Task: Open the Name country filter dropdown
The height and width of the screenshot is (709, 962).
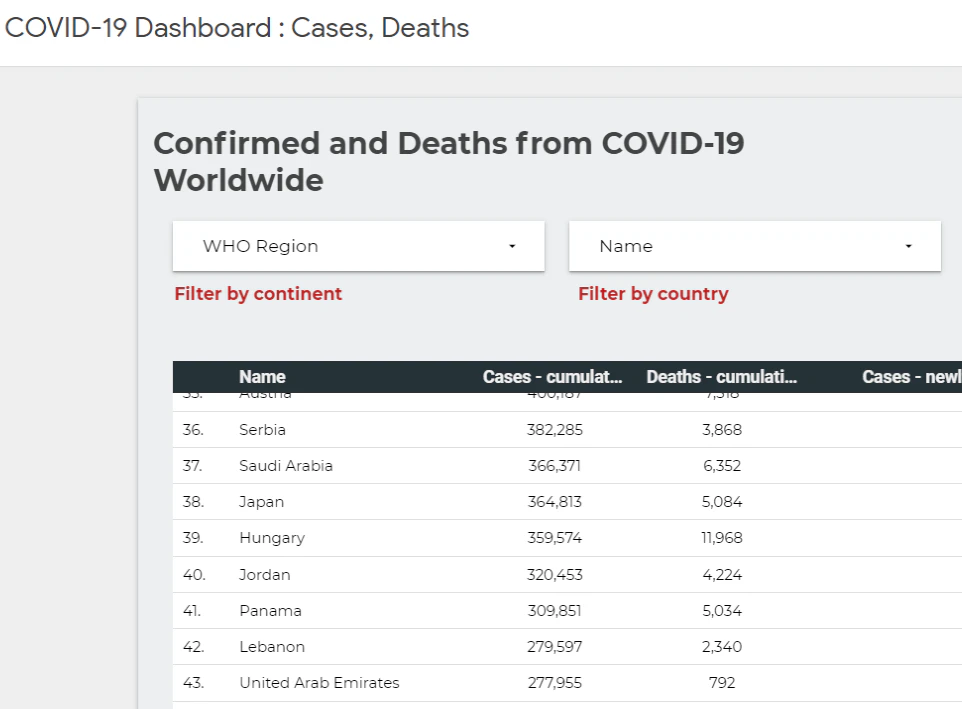Action: 753,246
